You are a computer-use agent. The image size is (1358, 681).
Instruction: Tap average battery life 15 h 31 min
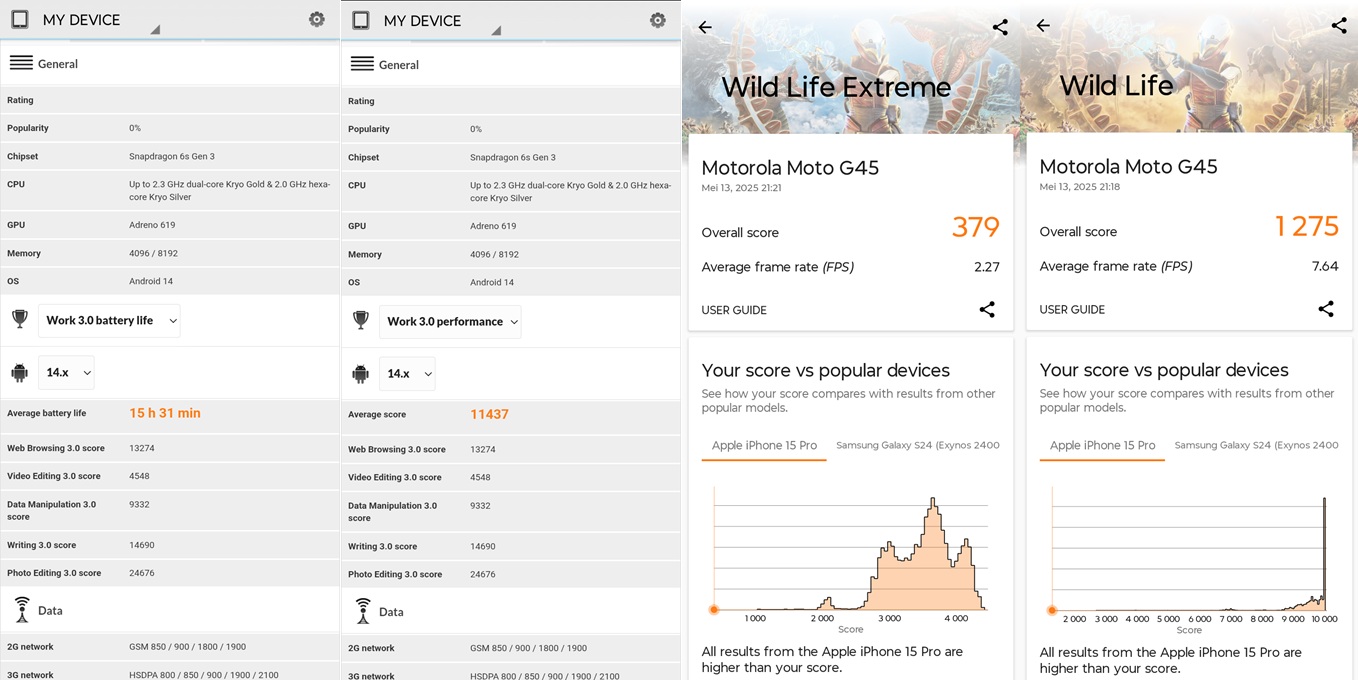point(165,413)
